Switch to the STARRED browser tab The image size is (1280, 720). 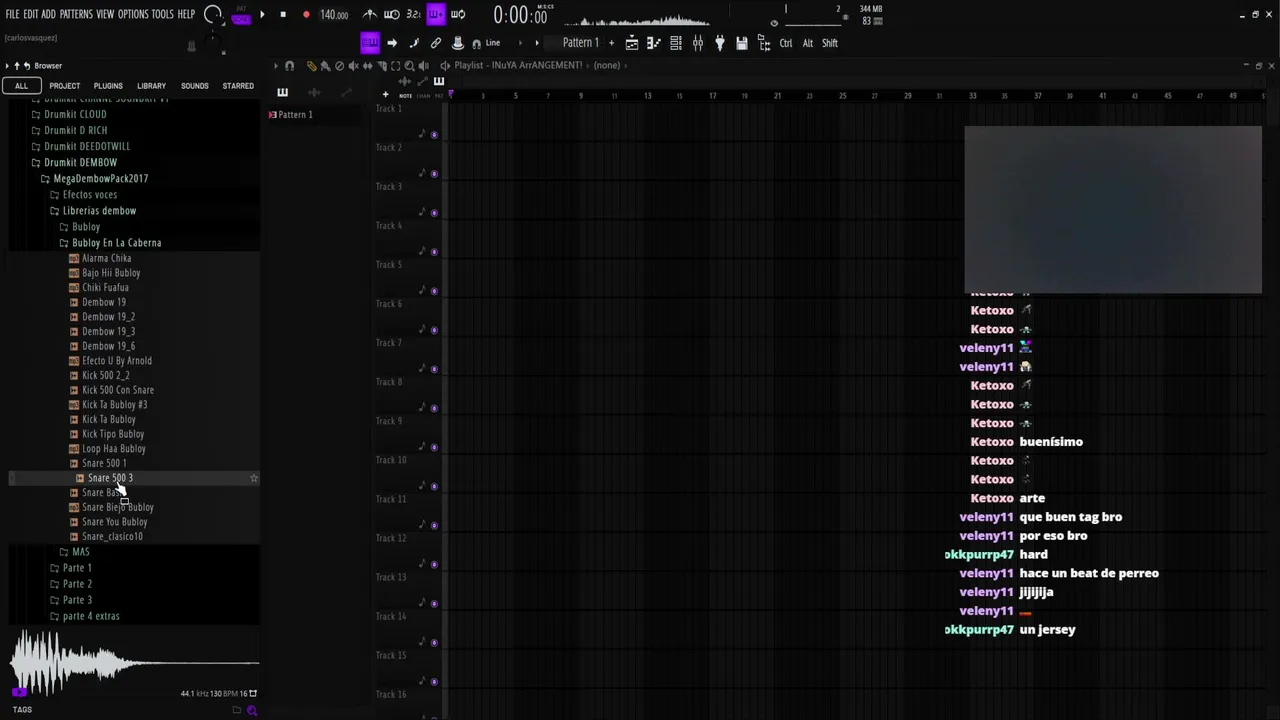point(238,86)
